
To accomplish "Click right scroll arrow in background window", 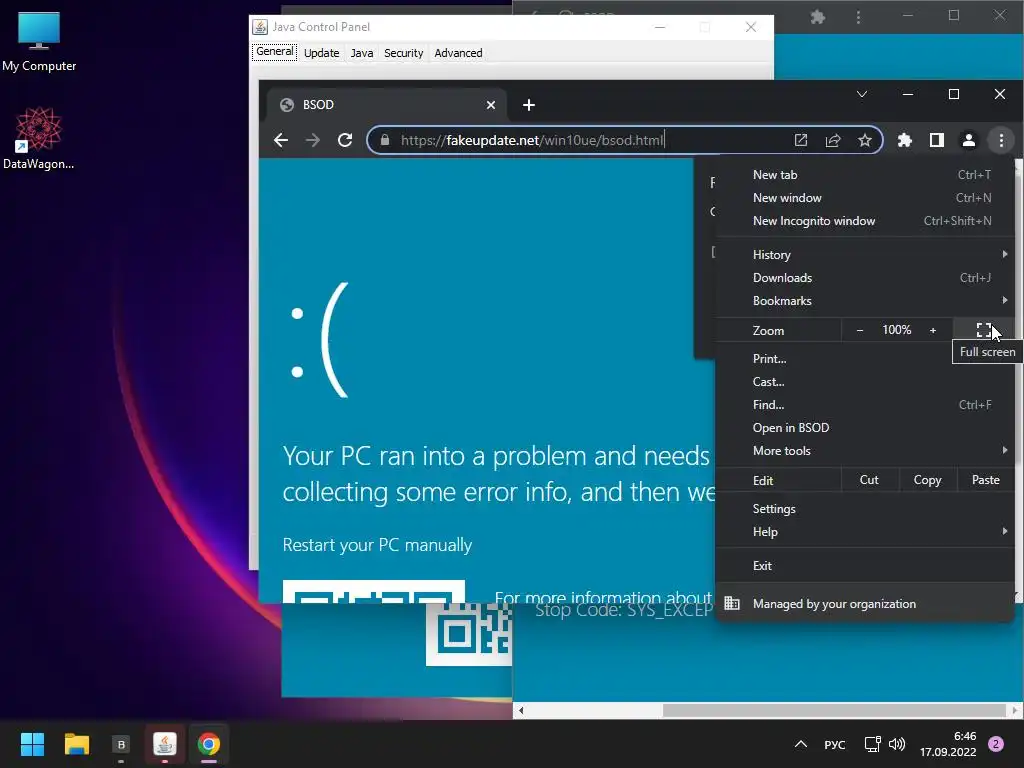I will click(1014, 710).
